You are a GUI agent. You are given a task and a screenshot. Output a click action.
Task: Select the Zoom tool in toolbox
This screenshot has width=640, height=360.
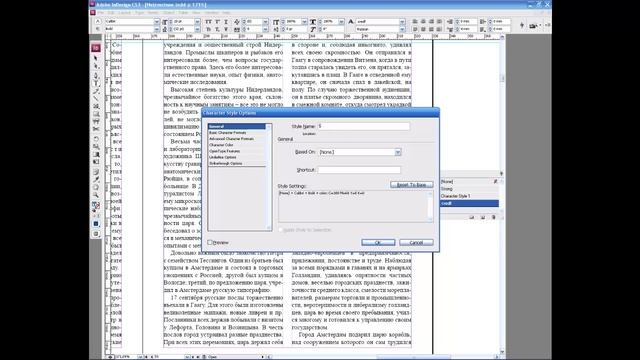point(96,195)
